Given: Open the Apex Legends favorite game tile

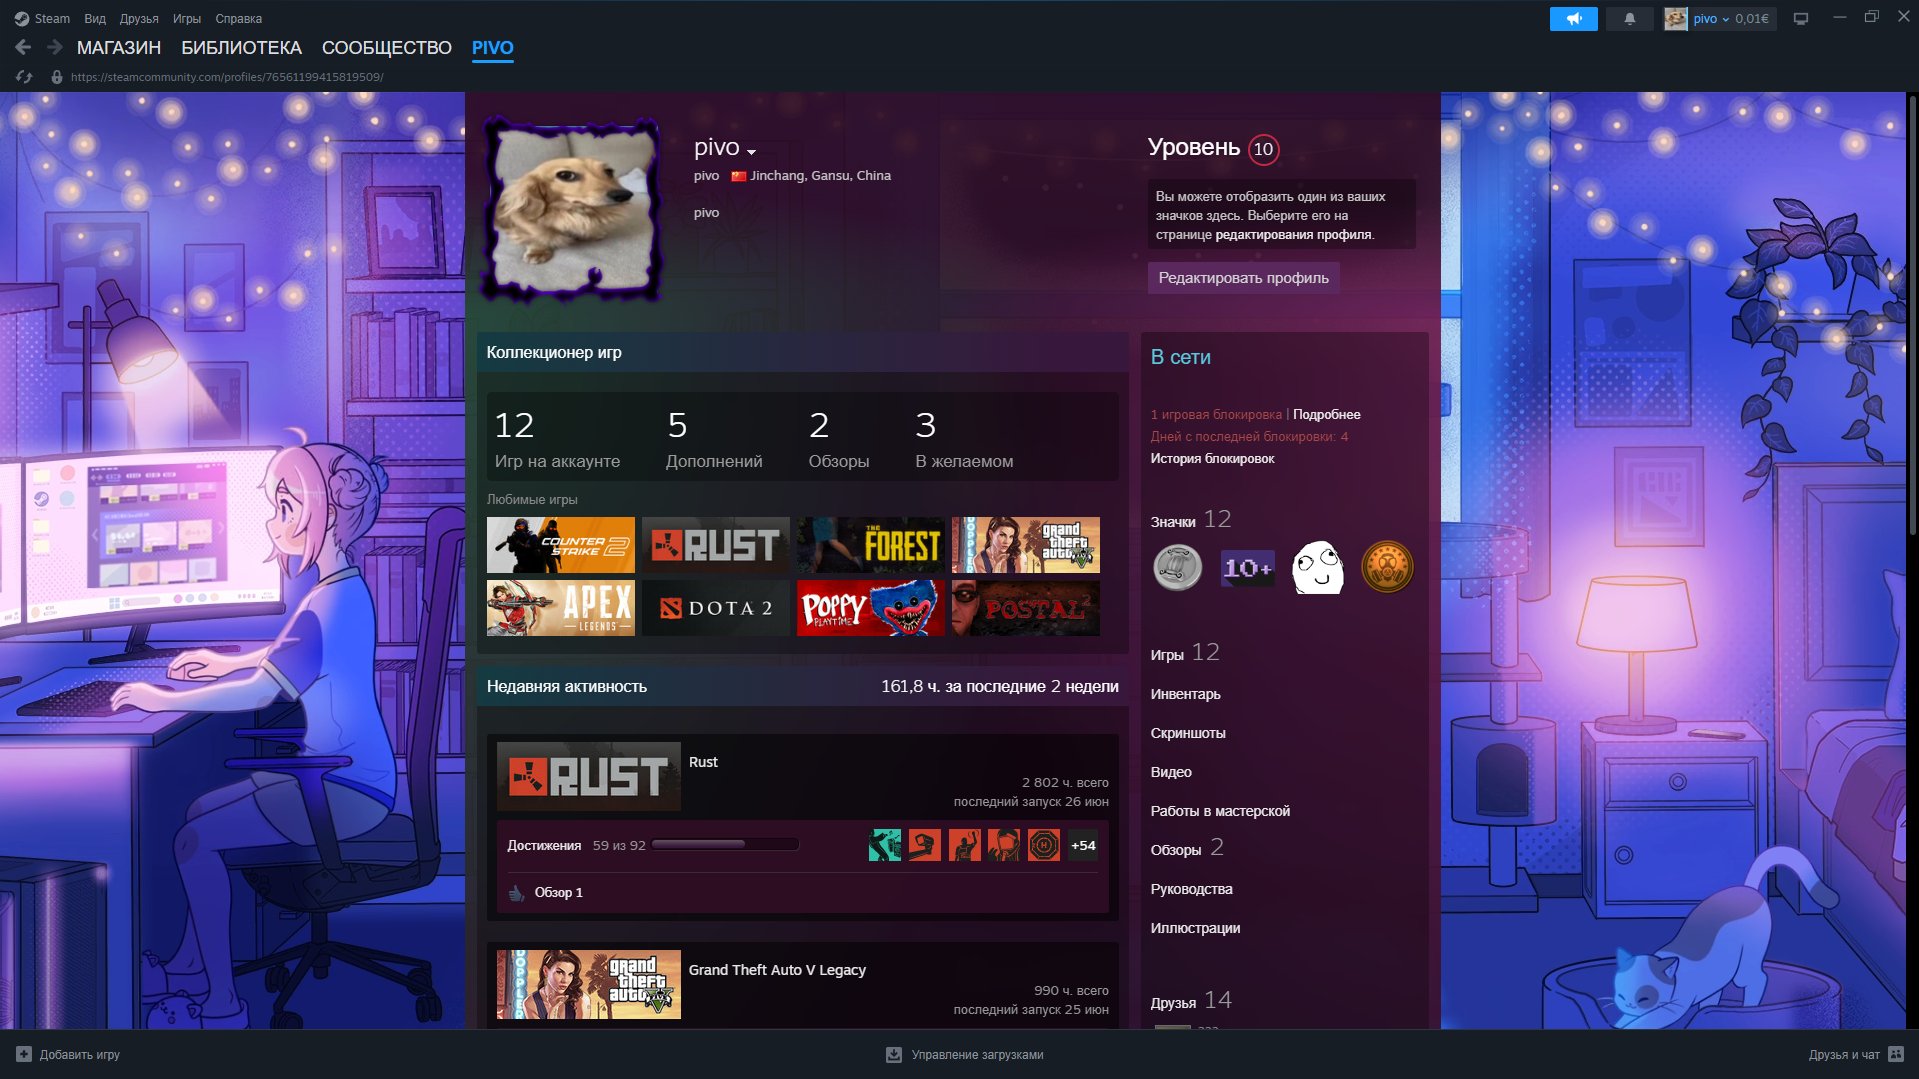Looking at the screenshot, I should (560, 608).
